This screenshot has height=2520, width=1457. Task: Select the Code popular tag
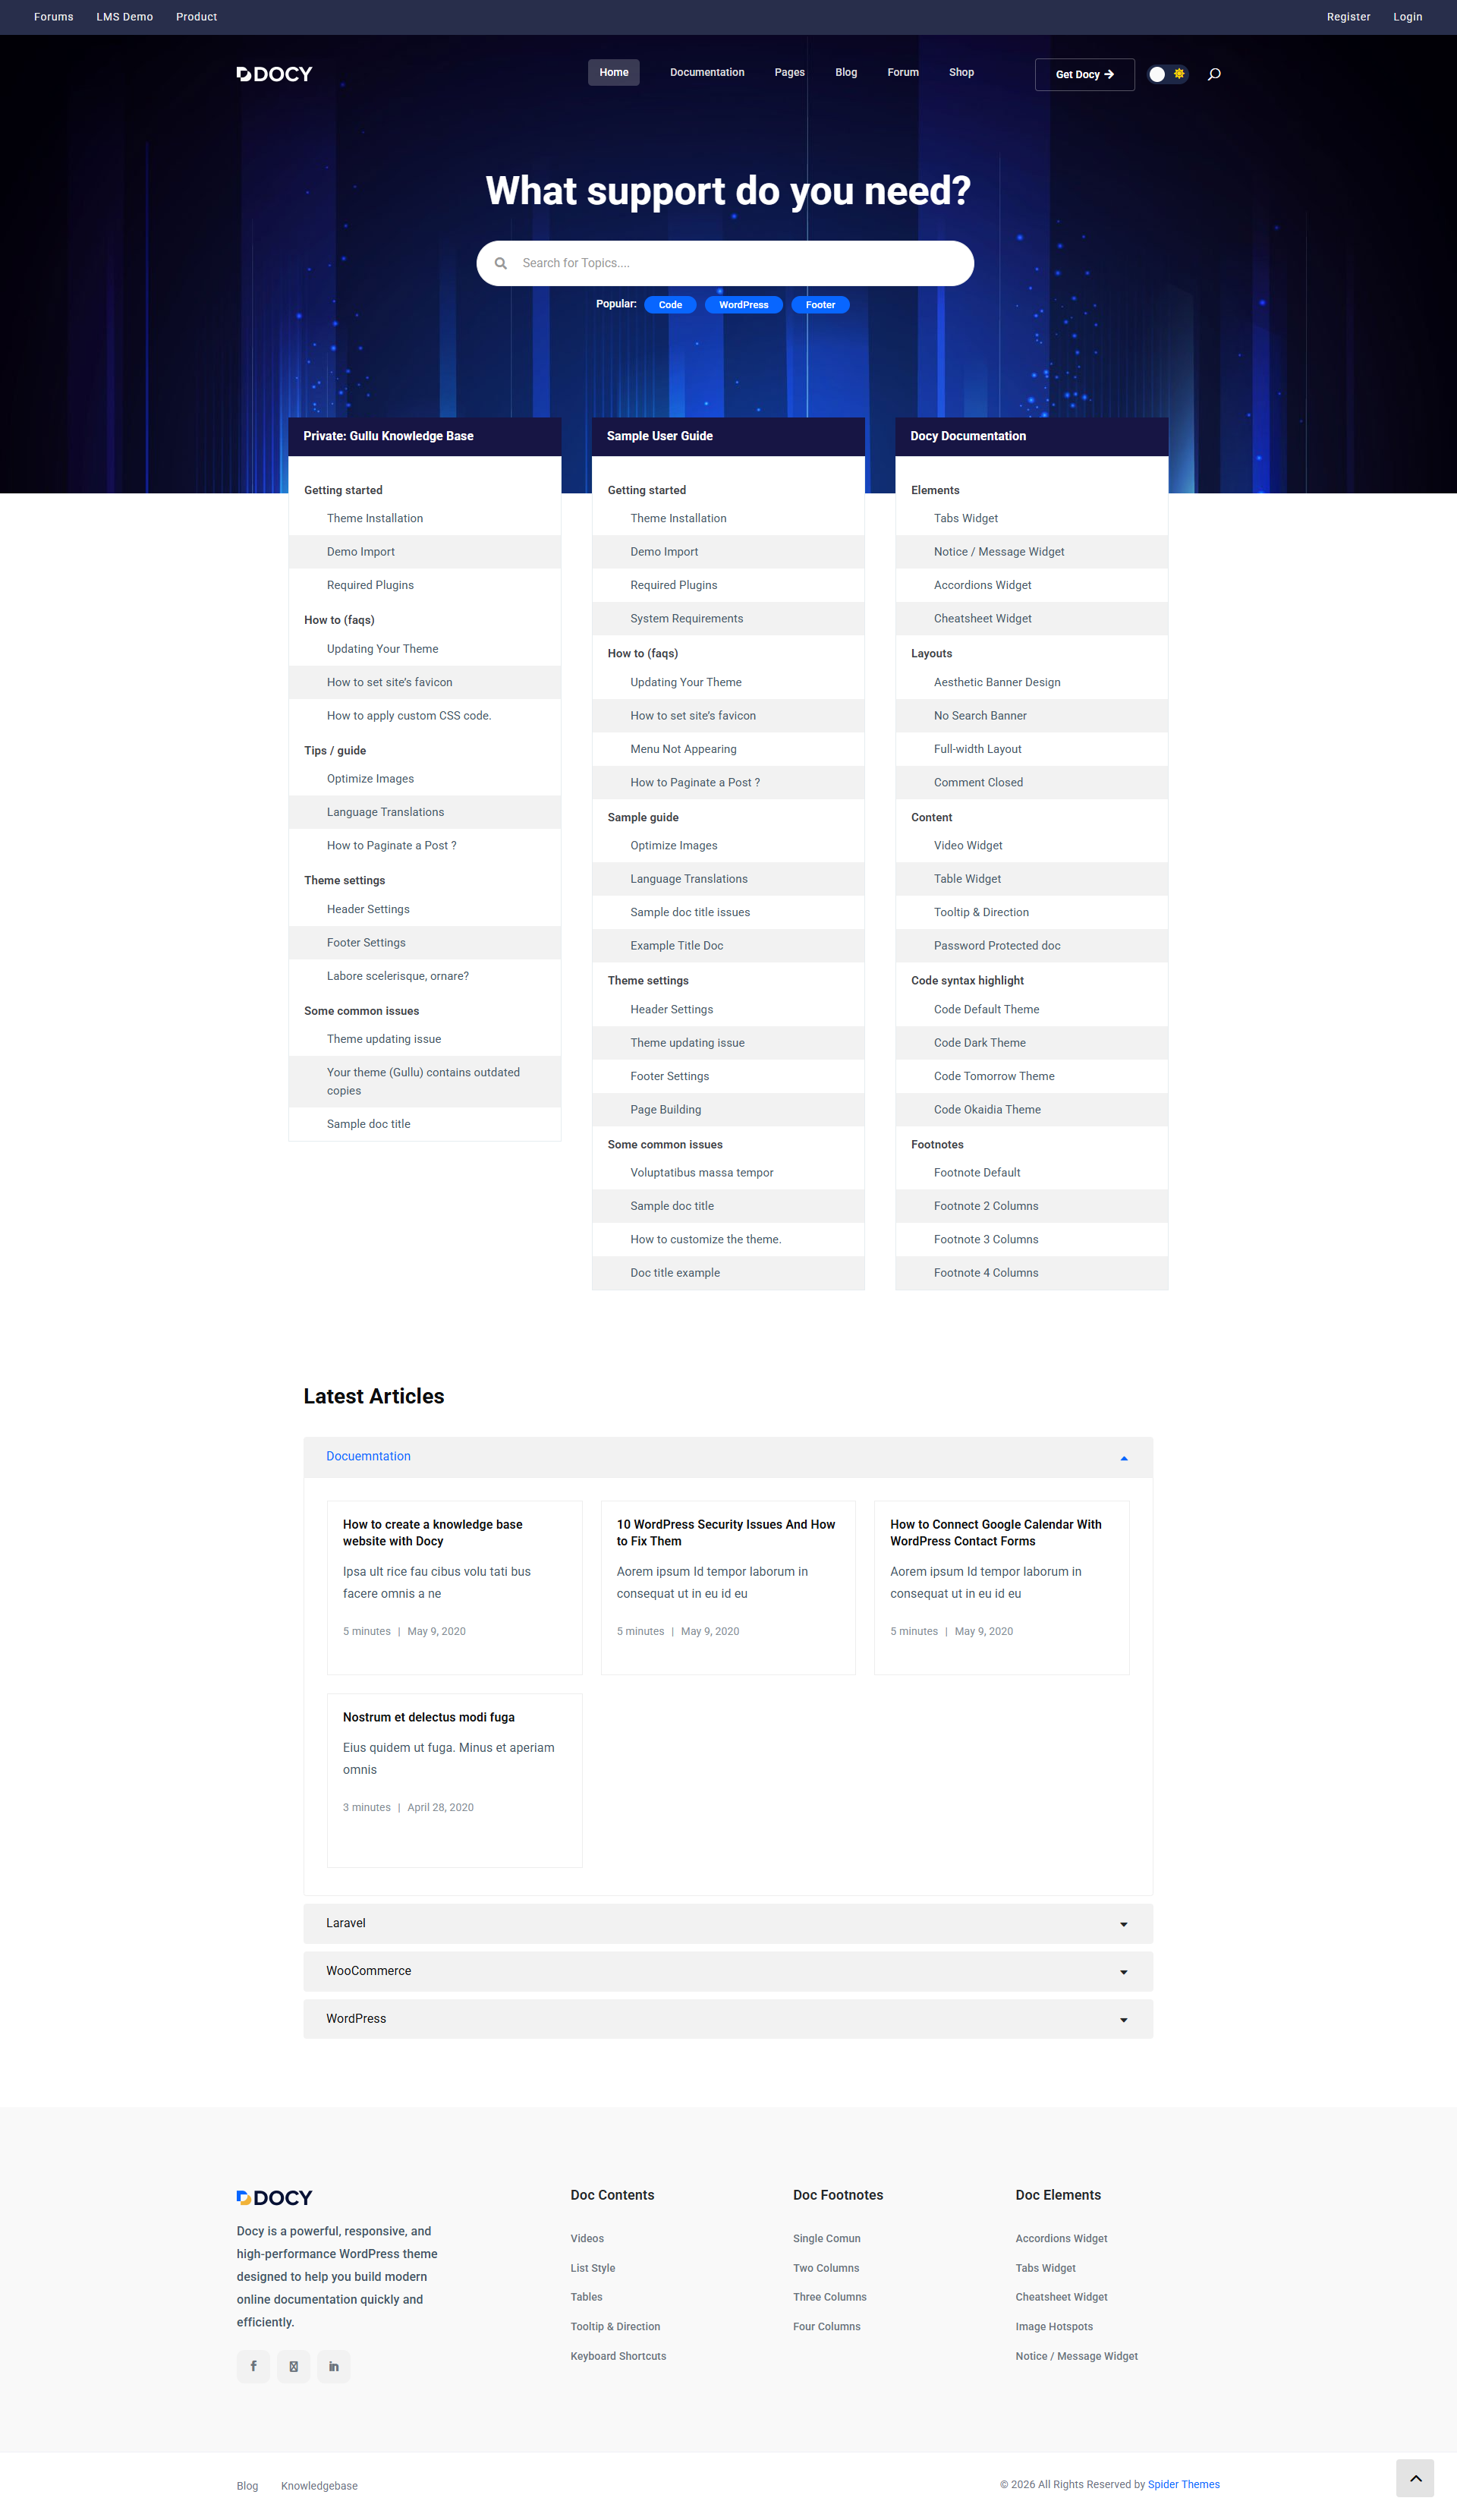(x=670, y=305)
